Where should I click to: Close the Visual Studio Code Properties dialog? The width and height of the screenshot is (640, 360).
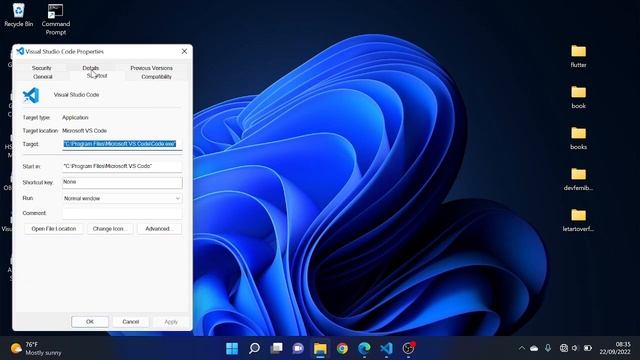click(184, 51)
